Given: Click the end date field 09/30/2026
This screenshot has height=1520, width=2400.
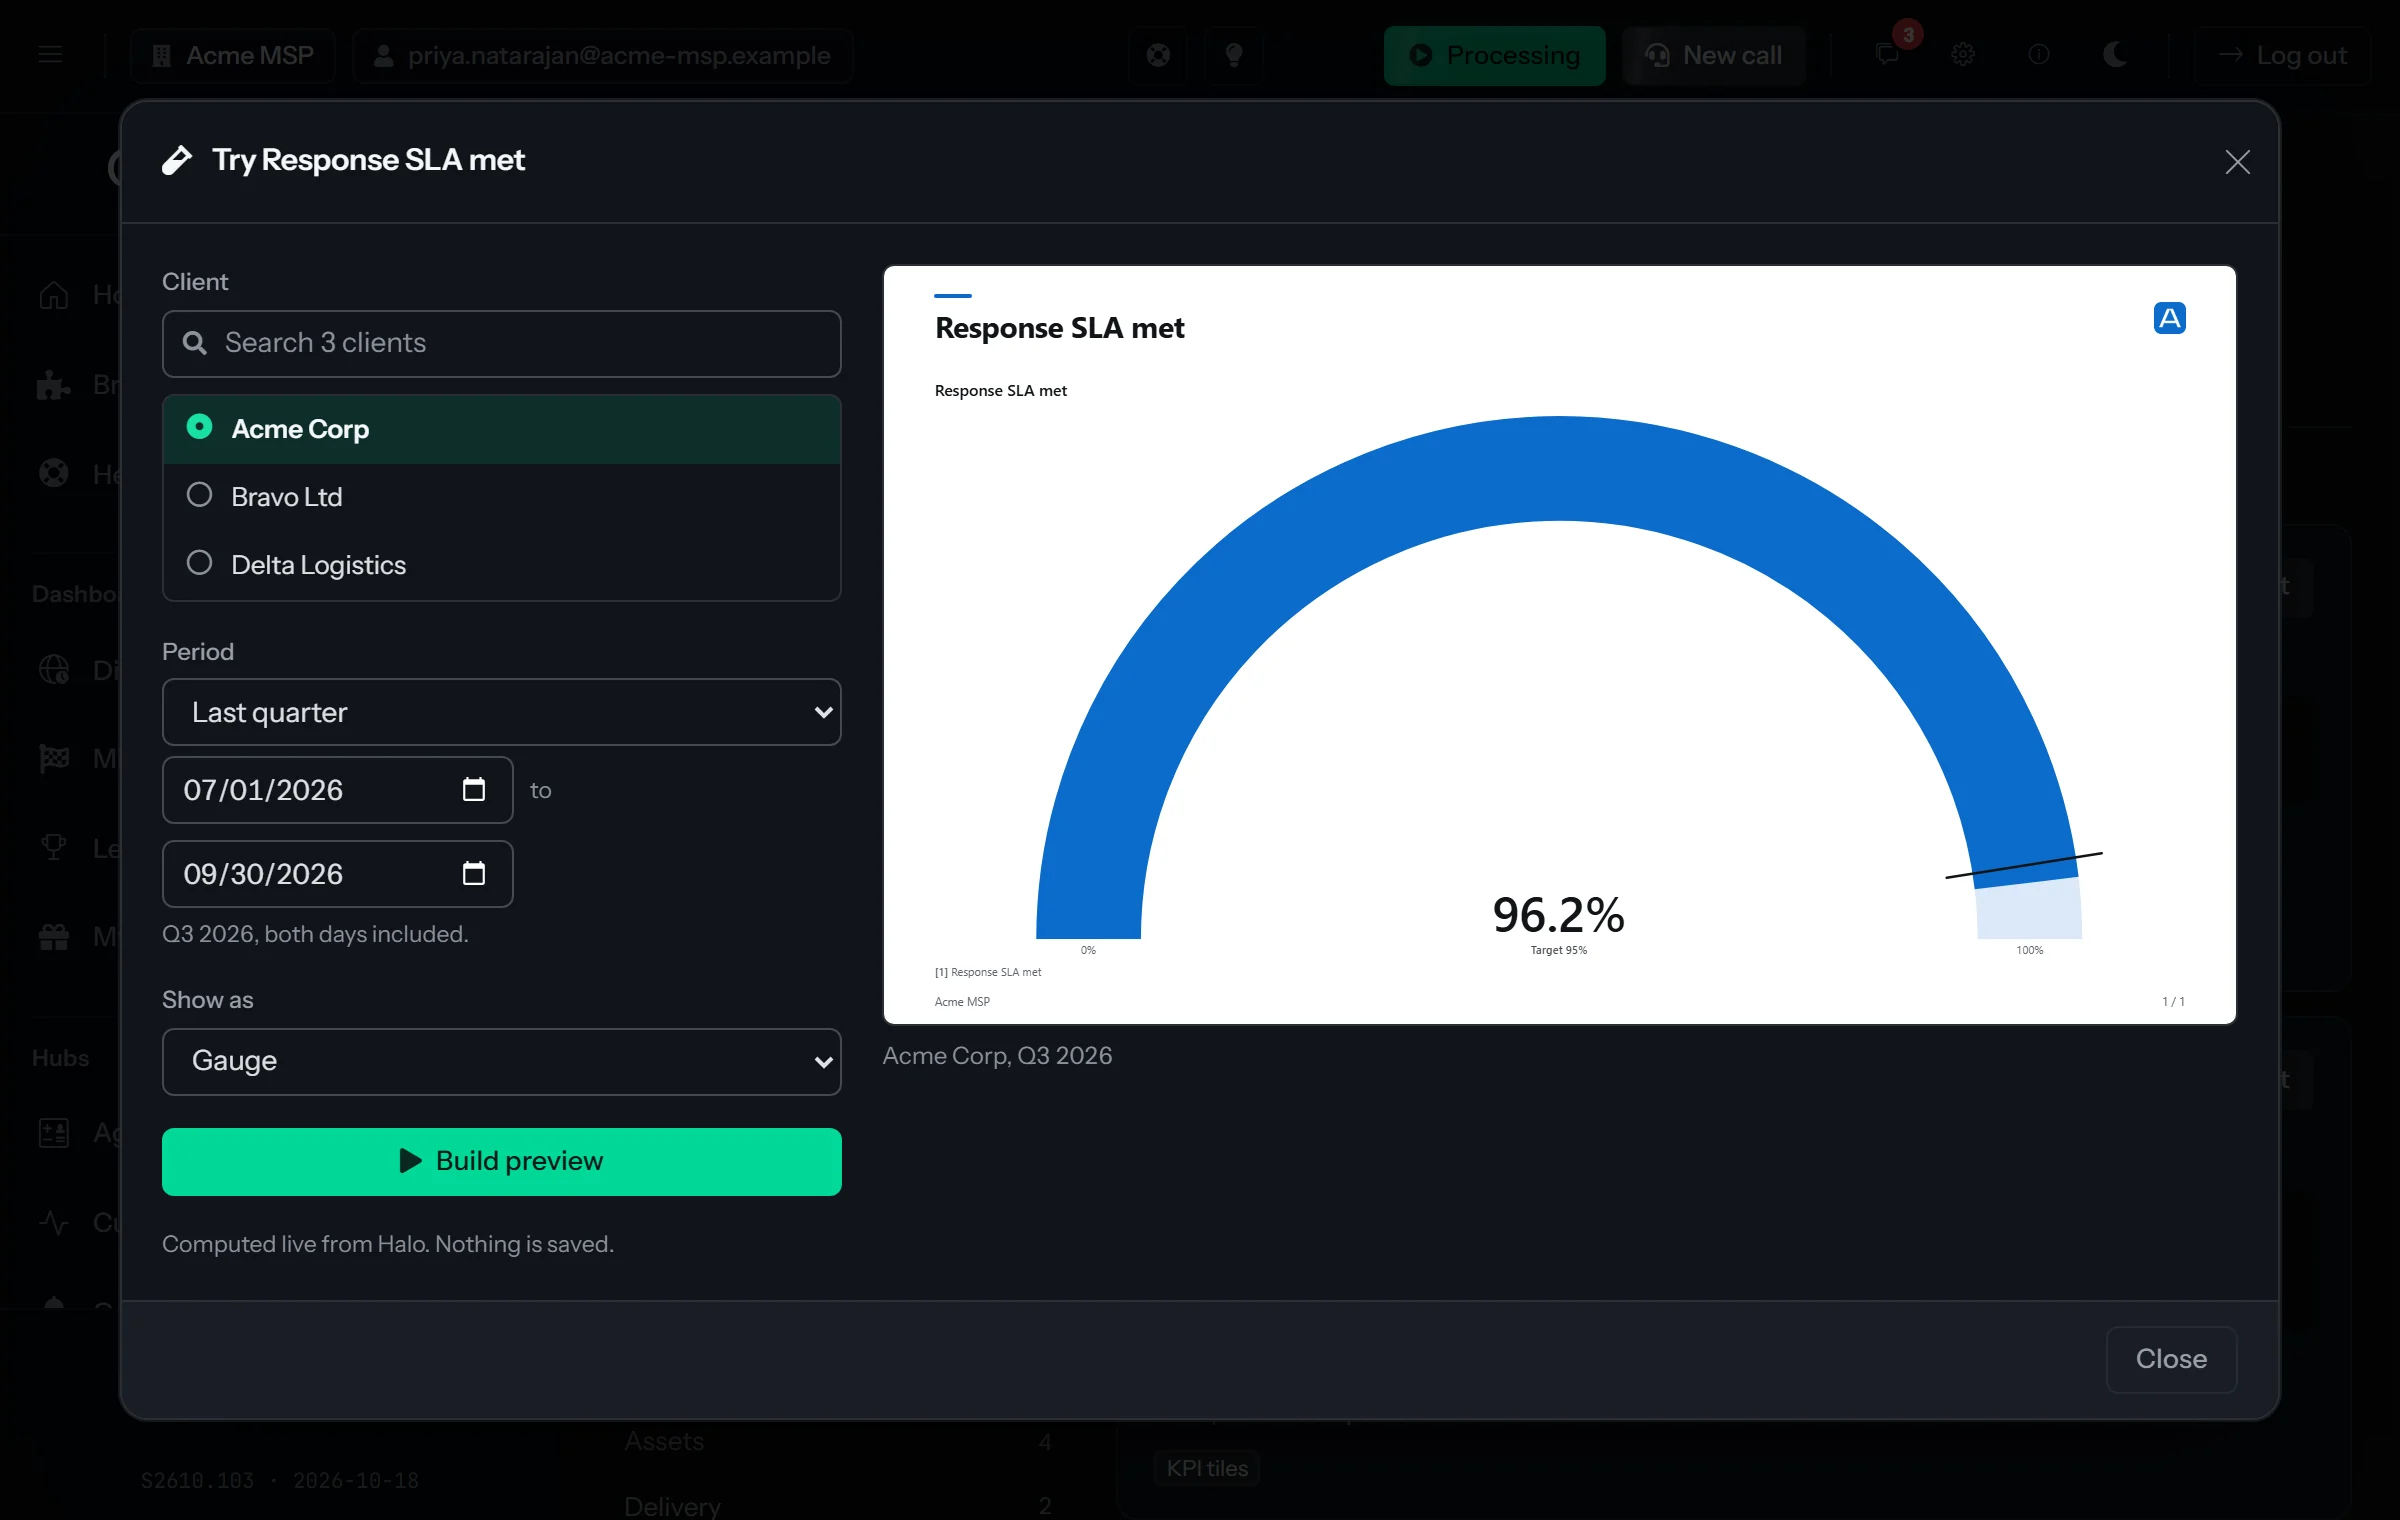Looking at the screenshot, I should pos(337,874).
